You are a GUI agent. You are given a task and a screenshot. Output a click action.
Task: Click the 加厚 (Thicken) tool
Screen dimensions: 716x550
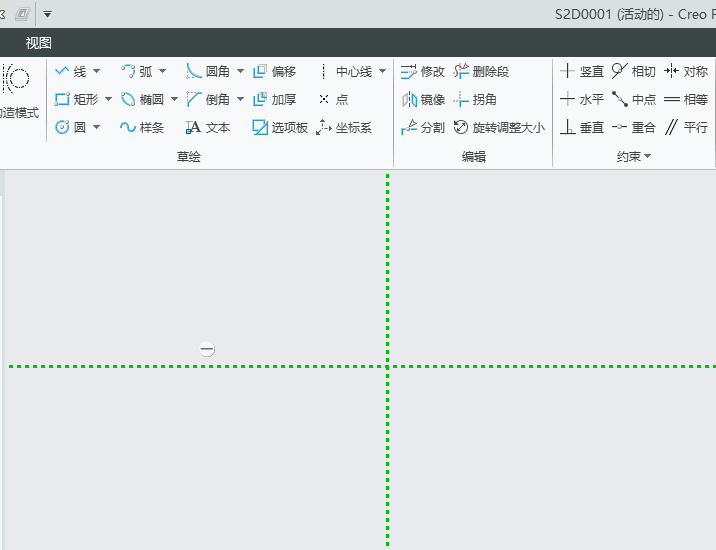[274, 99]
